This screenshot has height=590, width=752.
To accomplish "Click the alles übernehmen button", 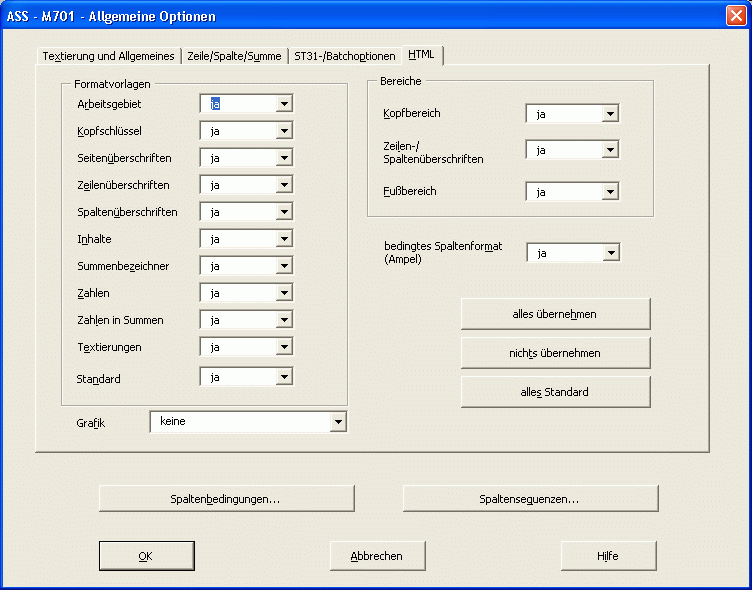I will (555, 314).
